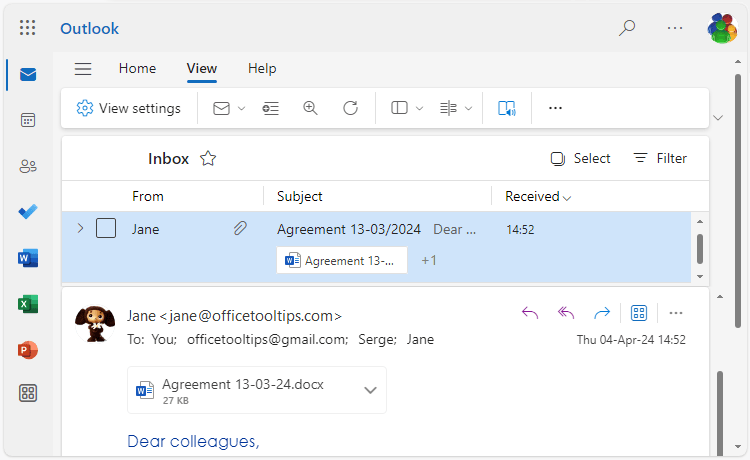The image size is (750, 460).
Task: Open Calendar from the sidebar
Action: pos(28,120)
